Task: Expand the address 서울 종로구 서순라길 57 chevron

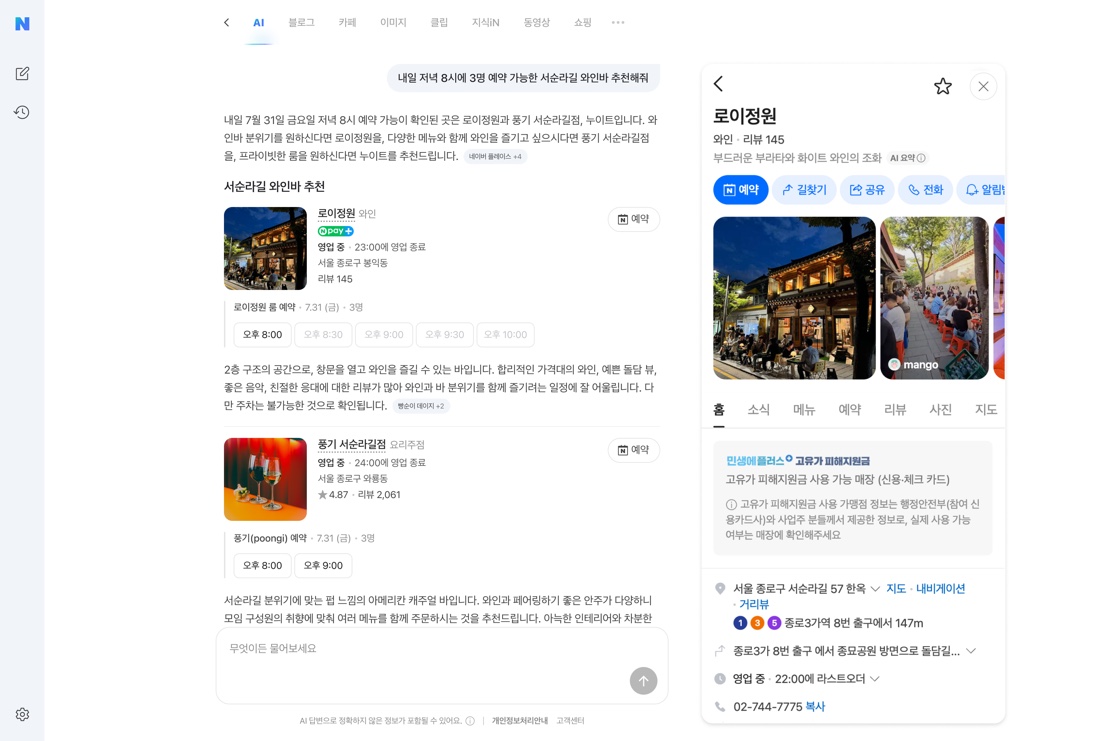Action: click(875, 589)
